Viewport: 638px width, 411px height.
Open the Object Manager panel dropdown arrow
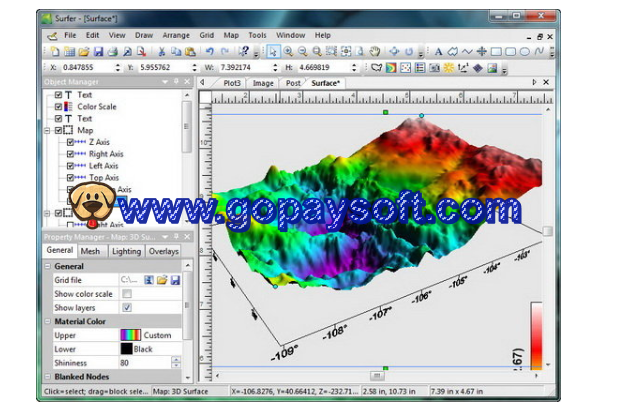[x=165, y=82]
